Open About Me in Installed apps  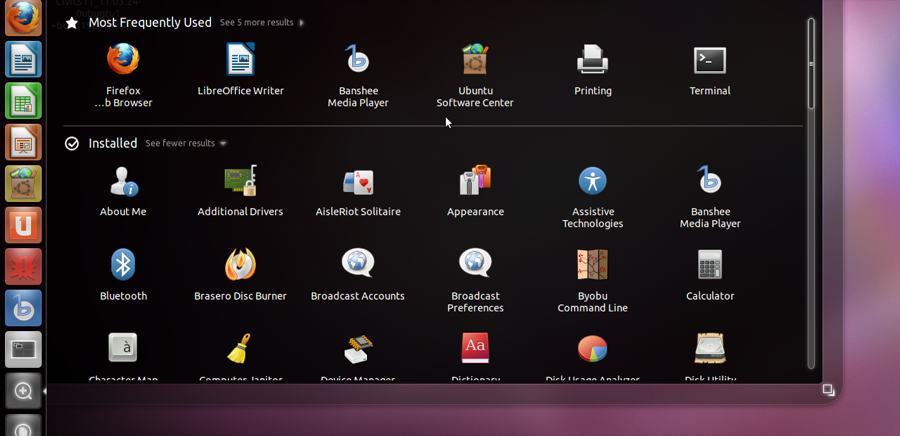click(123, 190)
